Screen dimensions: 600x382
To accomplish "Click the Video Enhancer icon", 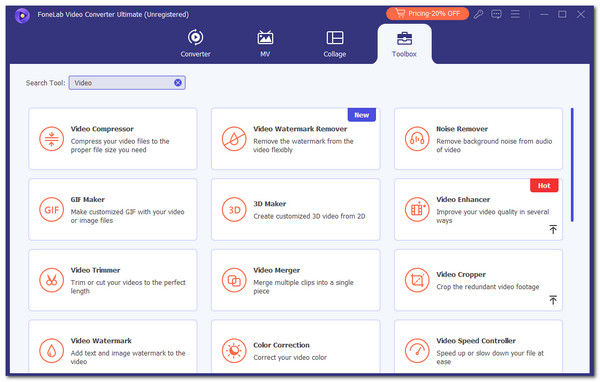I will point(417,210).
